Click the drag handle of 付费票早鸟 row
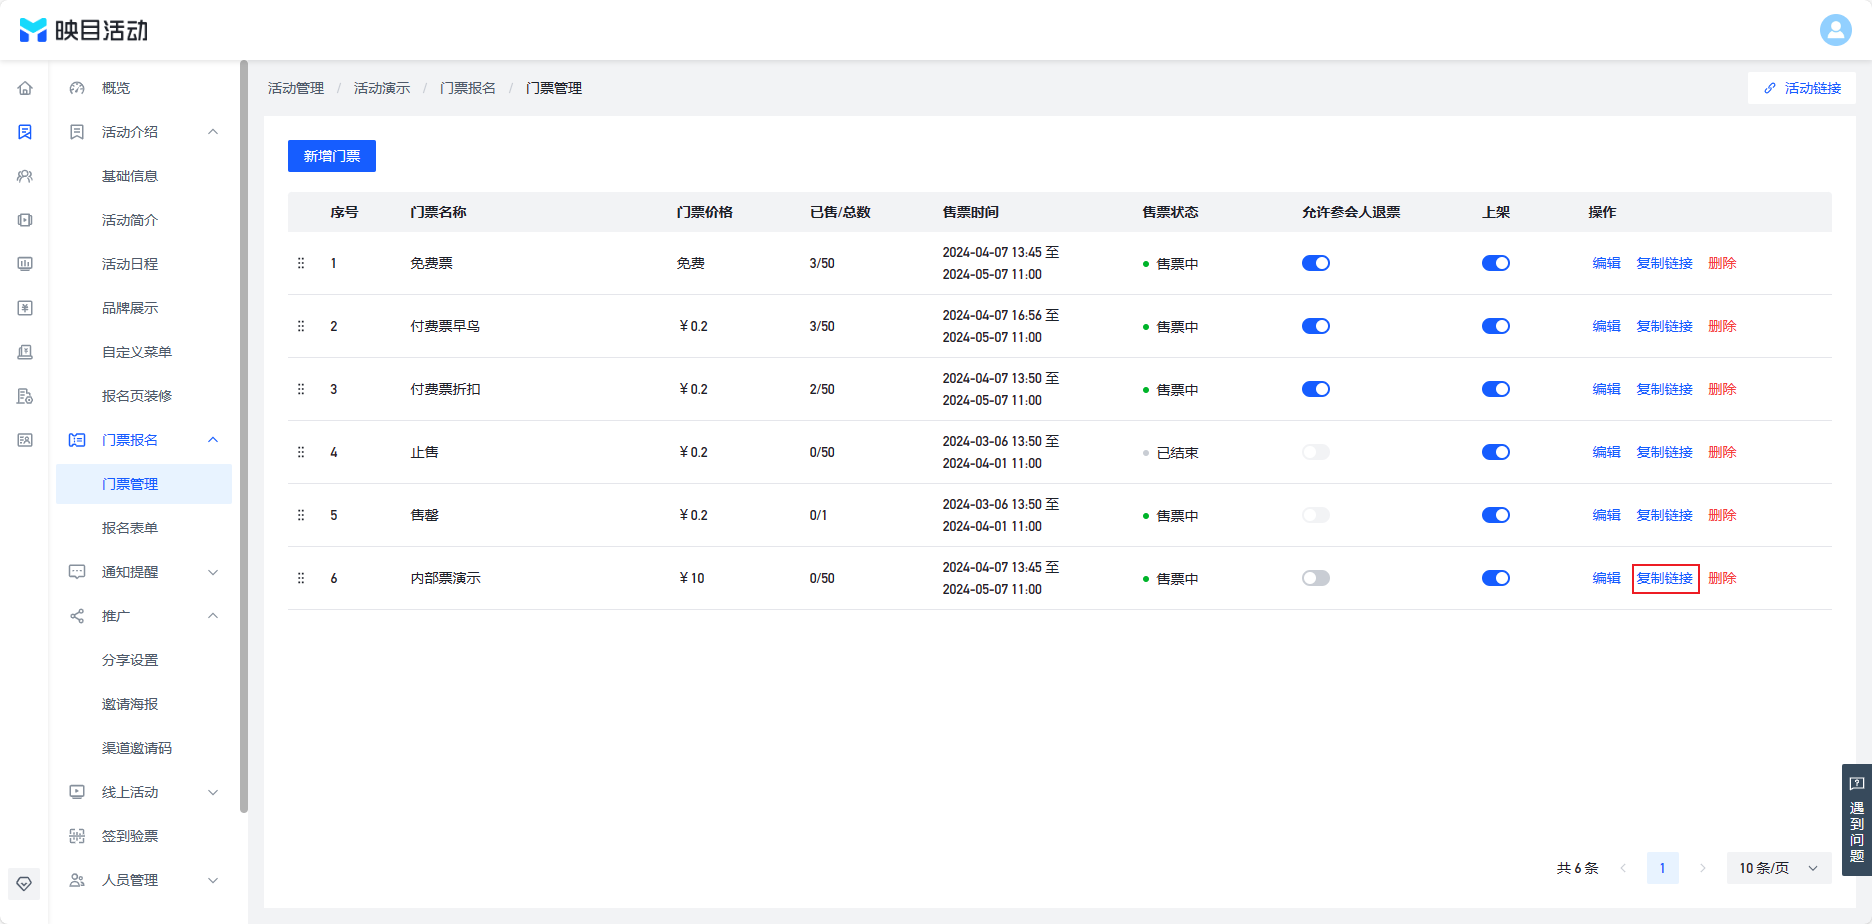 coord(301,326)
